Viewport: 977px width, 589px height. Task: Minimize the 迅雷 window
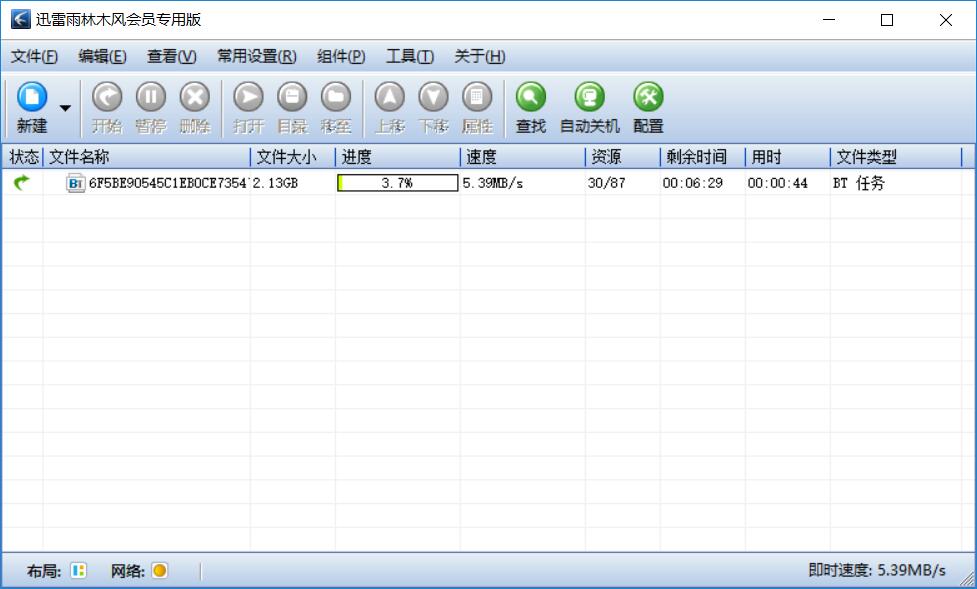tap(829, 20)
